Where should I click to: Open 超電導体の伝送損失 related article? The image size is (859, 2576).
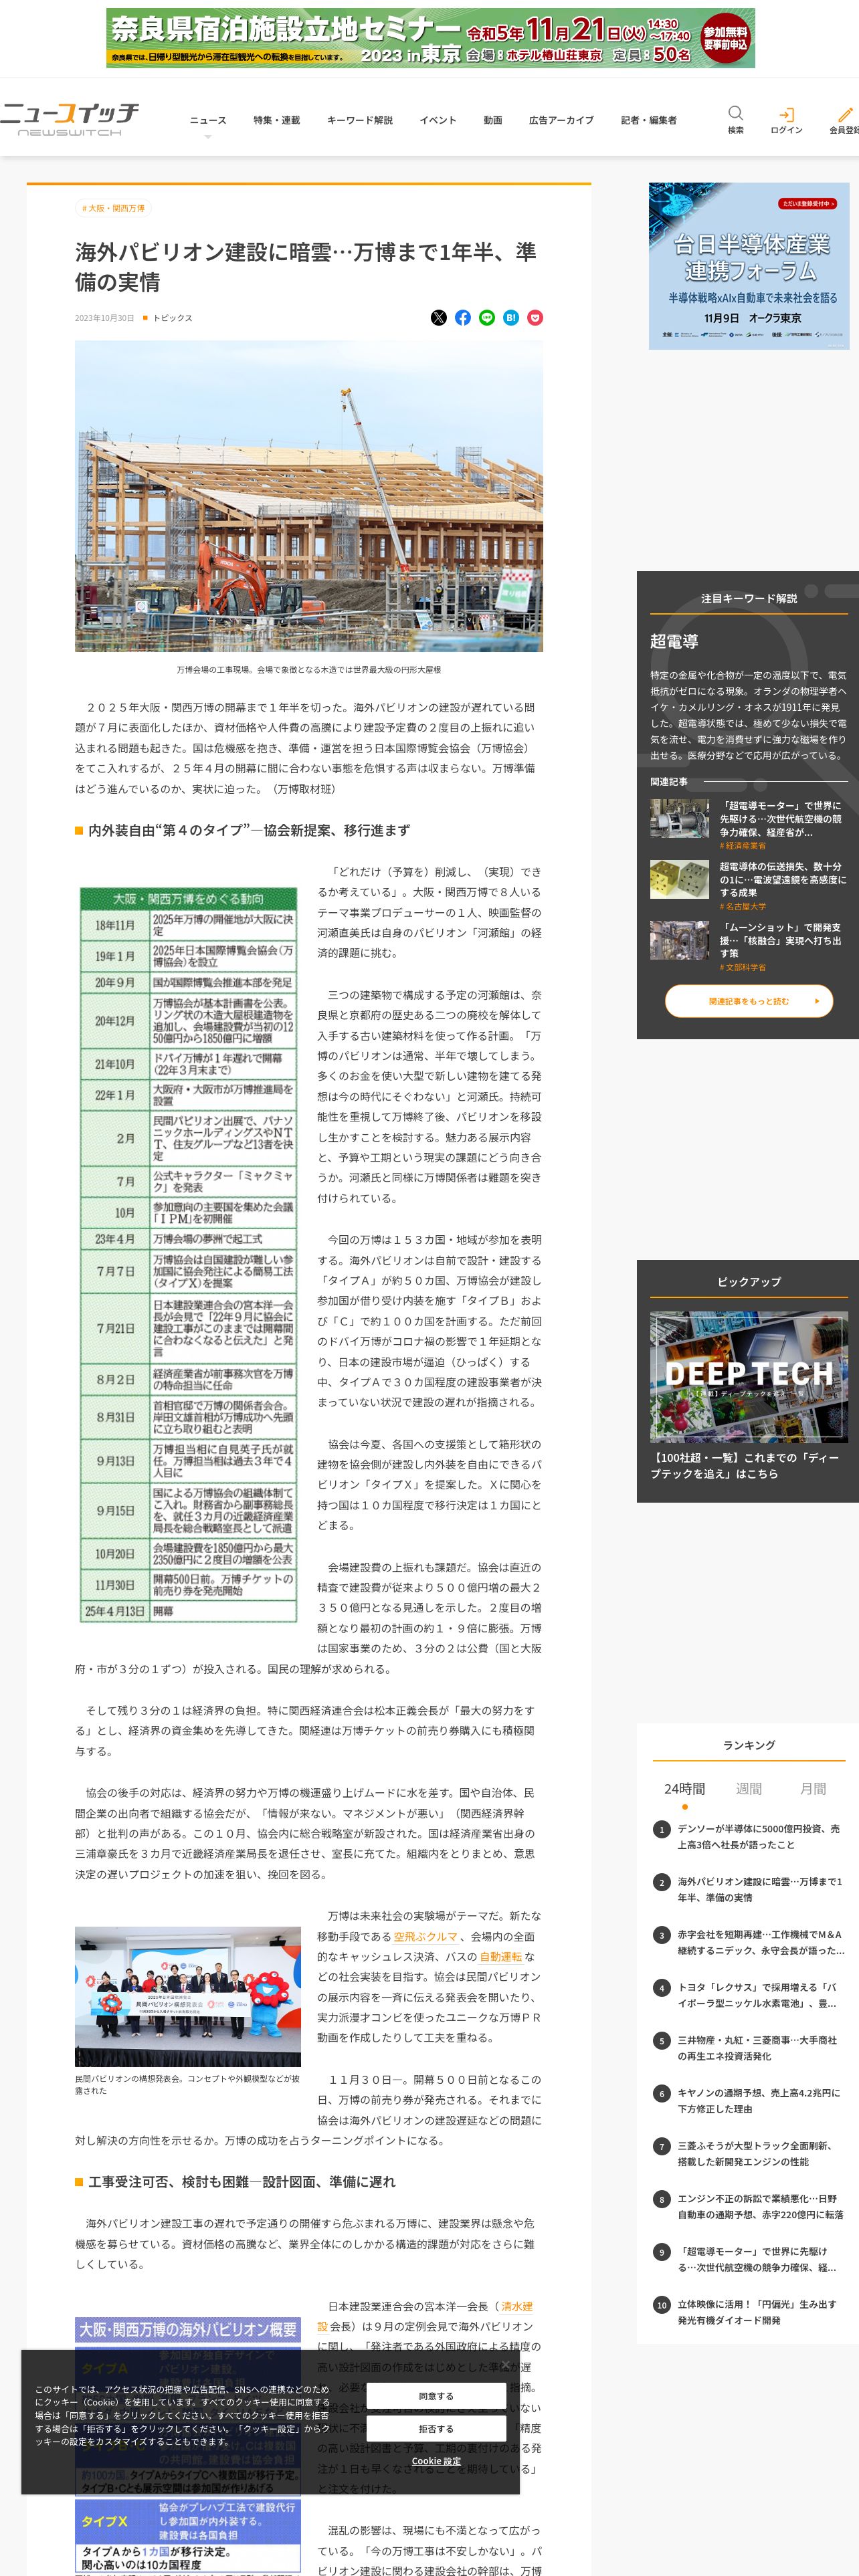(783, 879)
